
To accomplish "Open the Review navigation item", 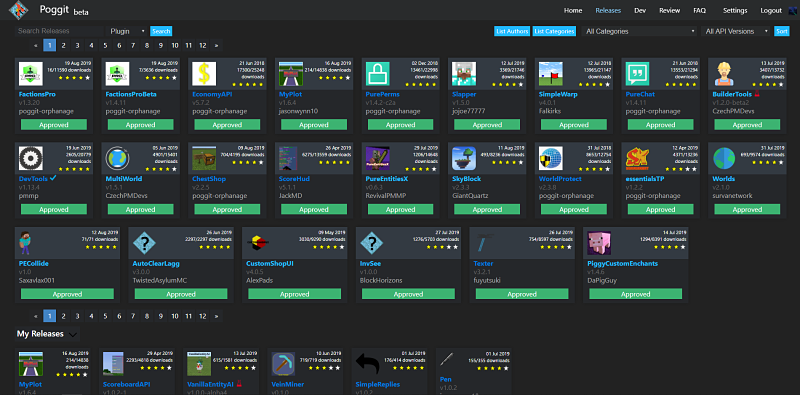I will (x=669, y=11).
